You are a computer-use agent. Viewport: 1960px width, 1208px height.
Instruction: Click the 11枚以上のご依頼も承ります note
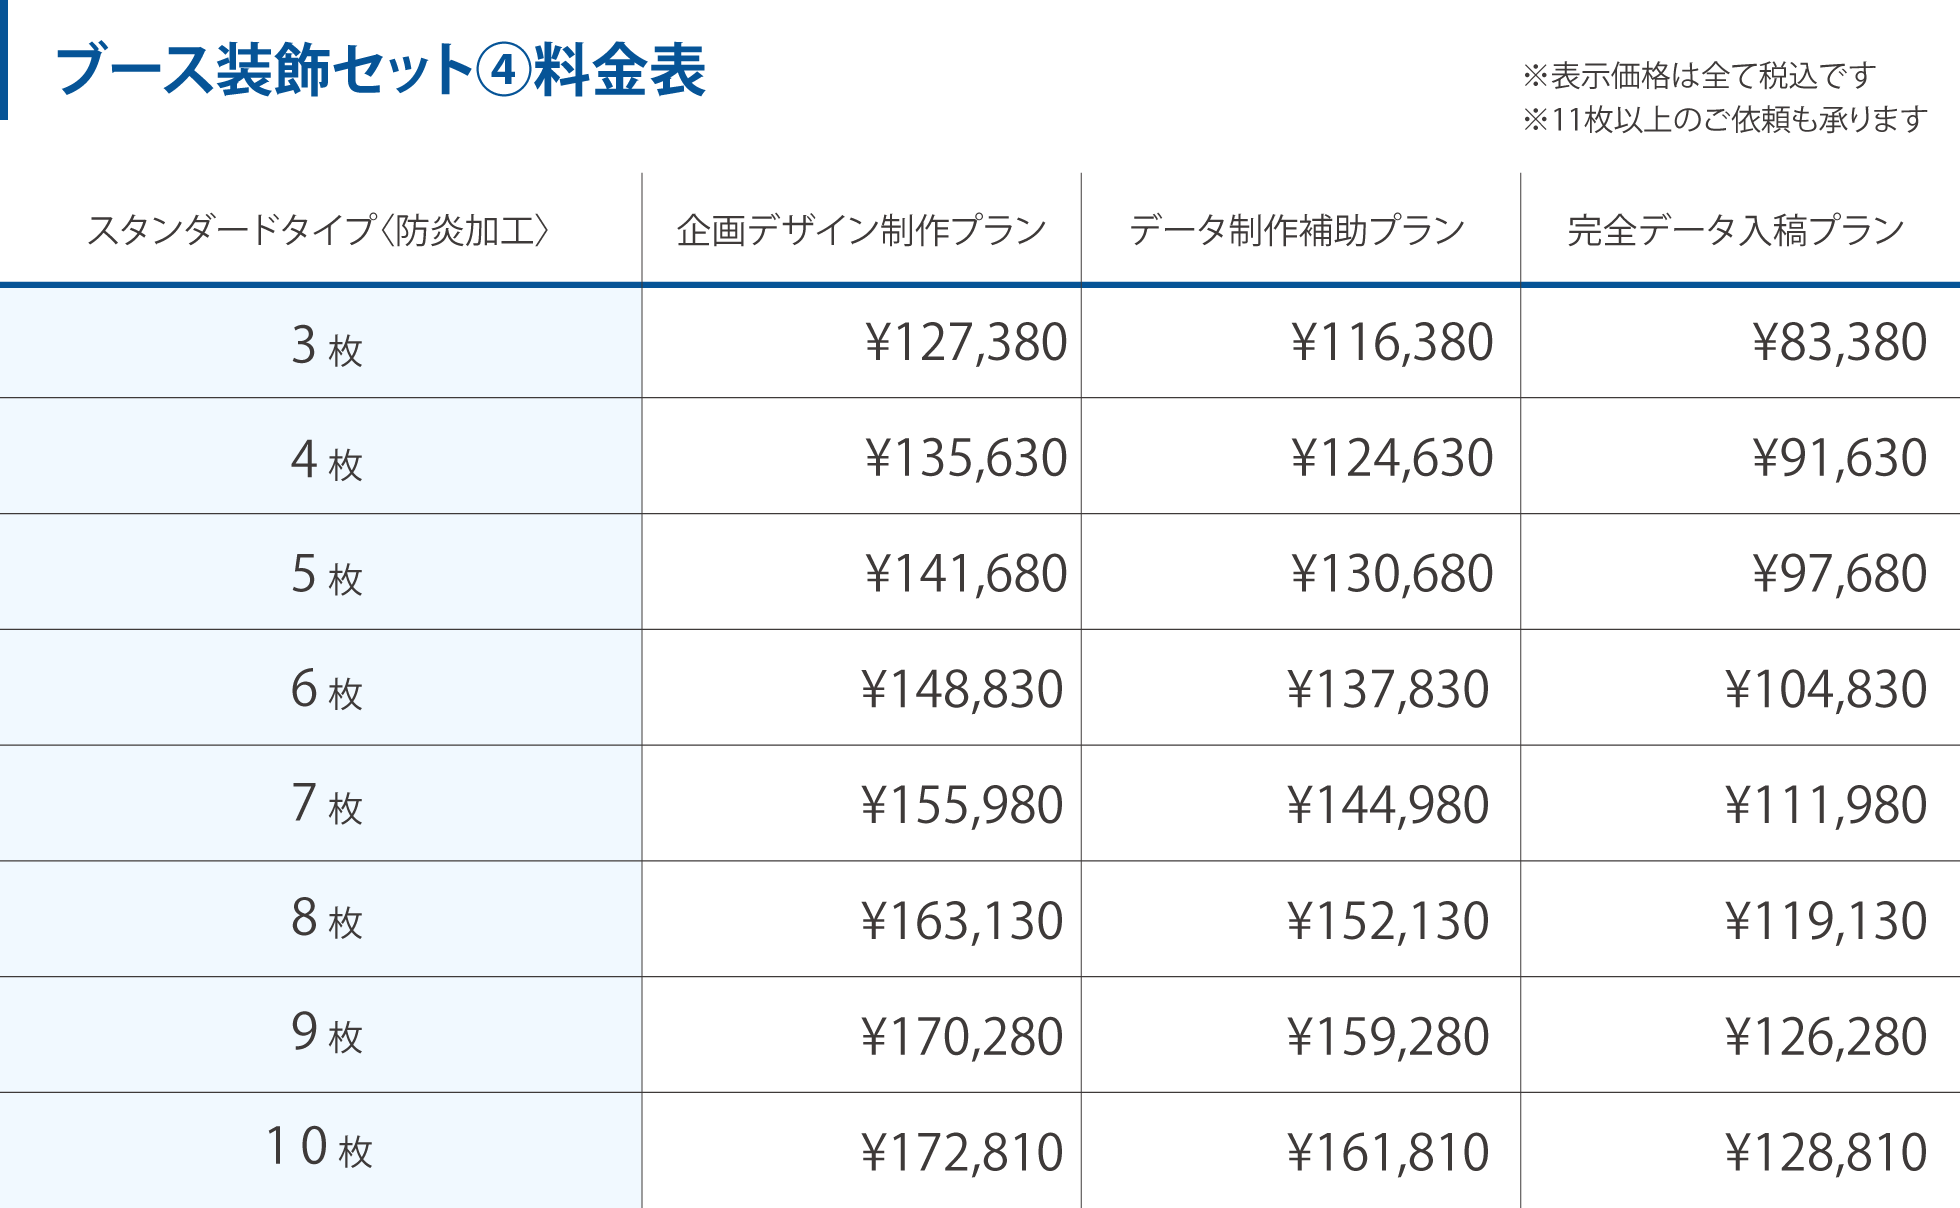pos(1724,120)
